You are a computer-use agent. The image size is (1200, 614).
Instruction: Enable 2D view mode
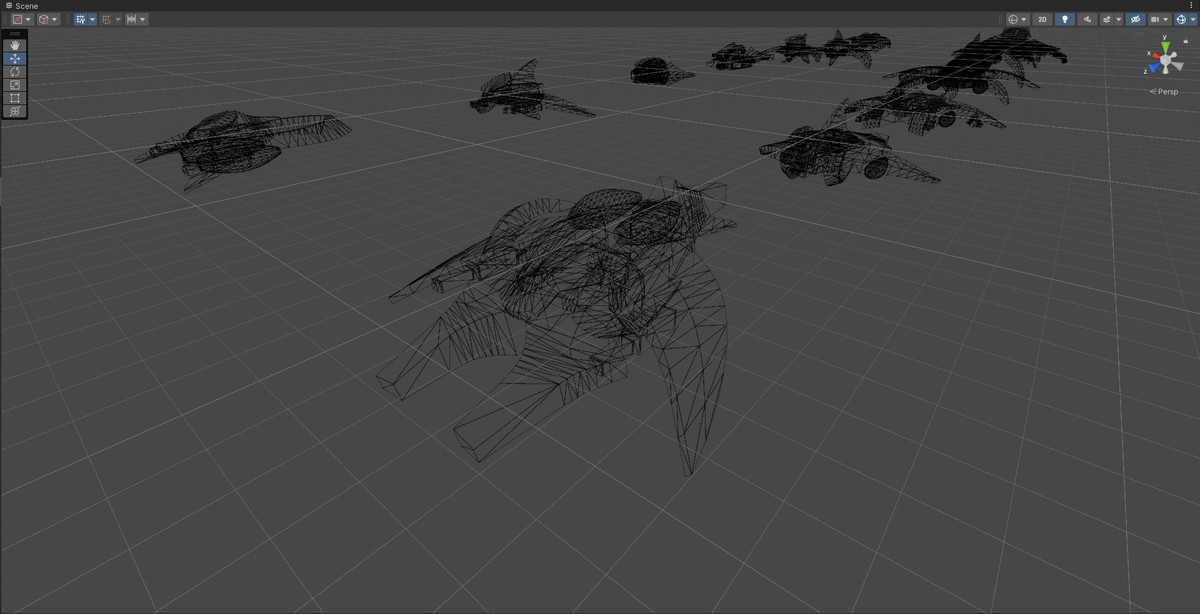click(1041, 19)
